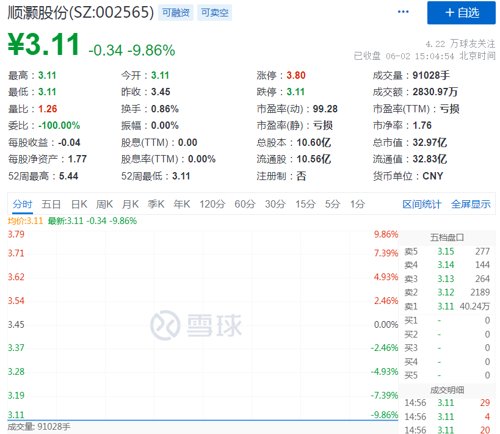This screenshot has width=500, height=434.
Task: Choose the 30分 interval
Action: tap(275, 204)
